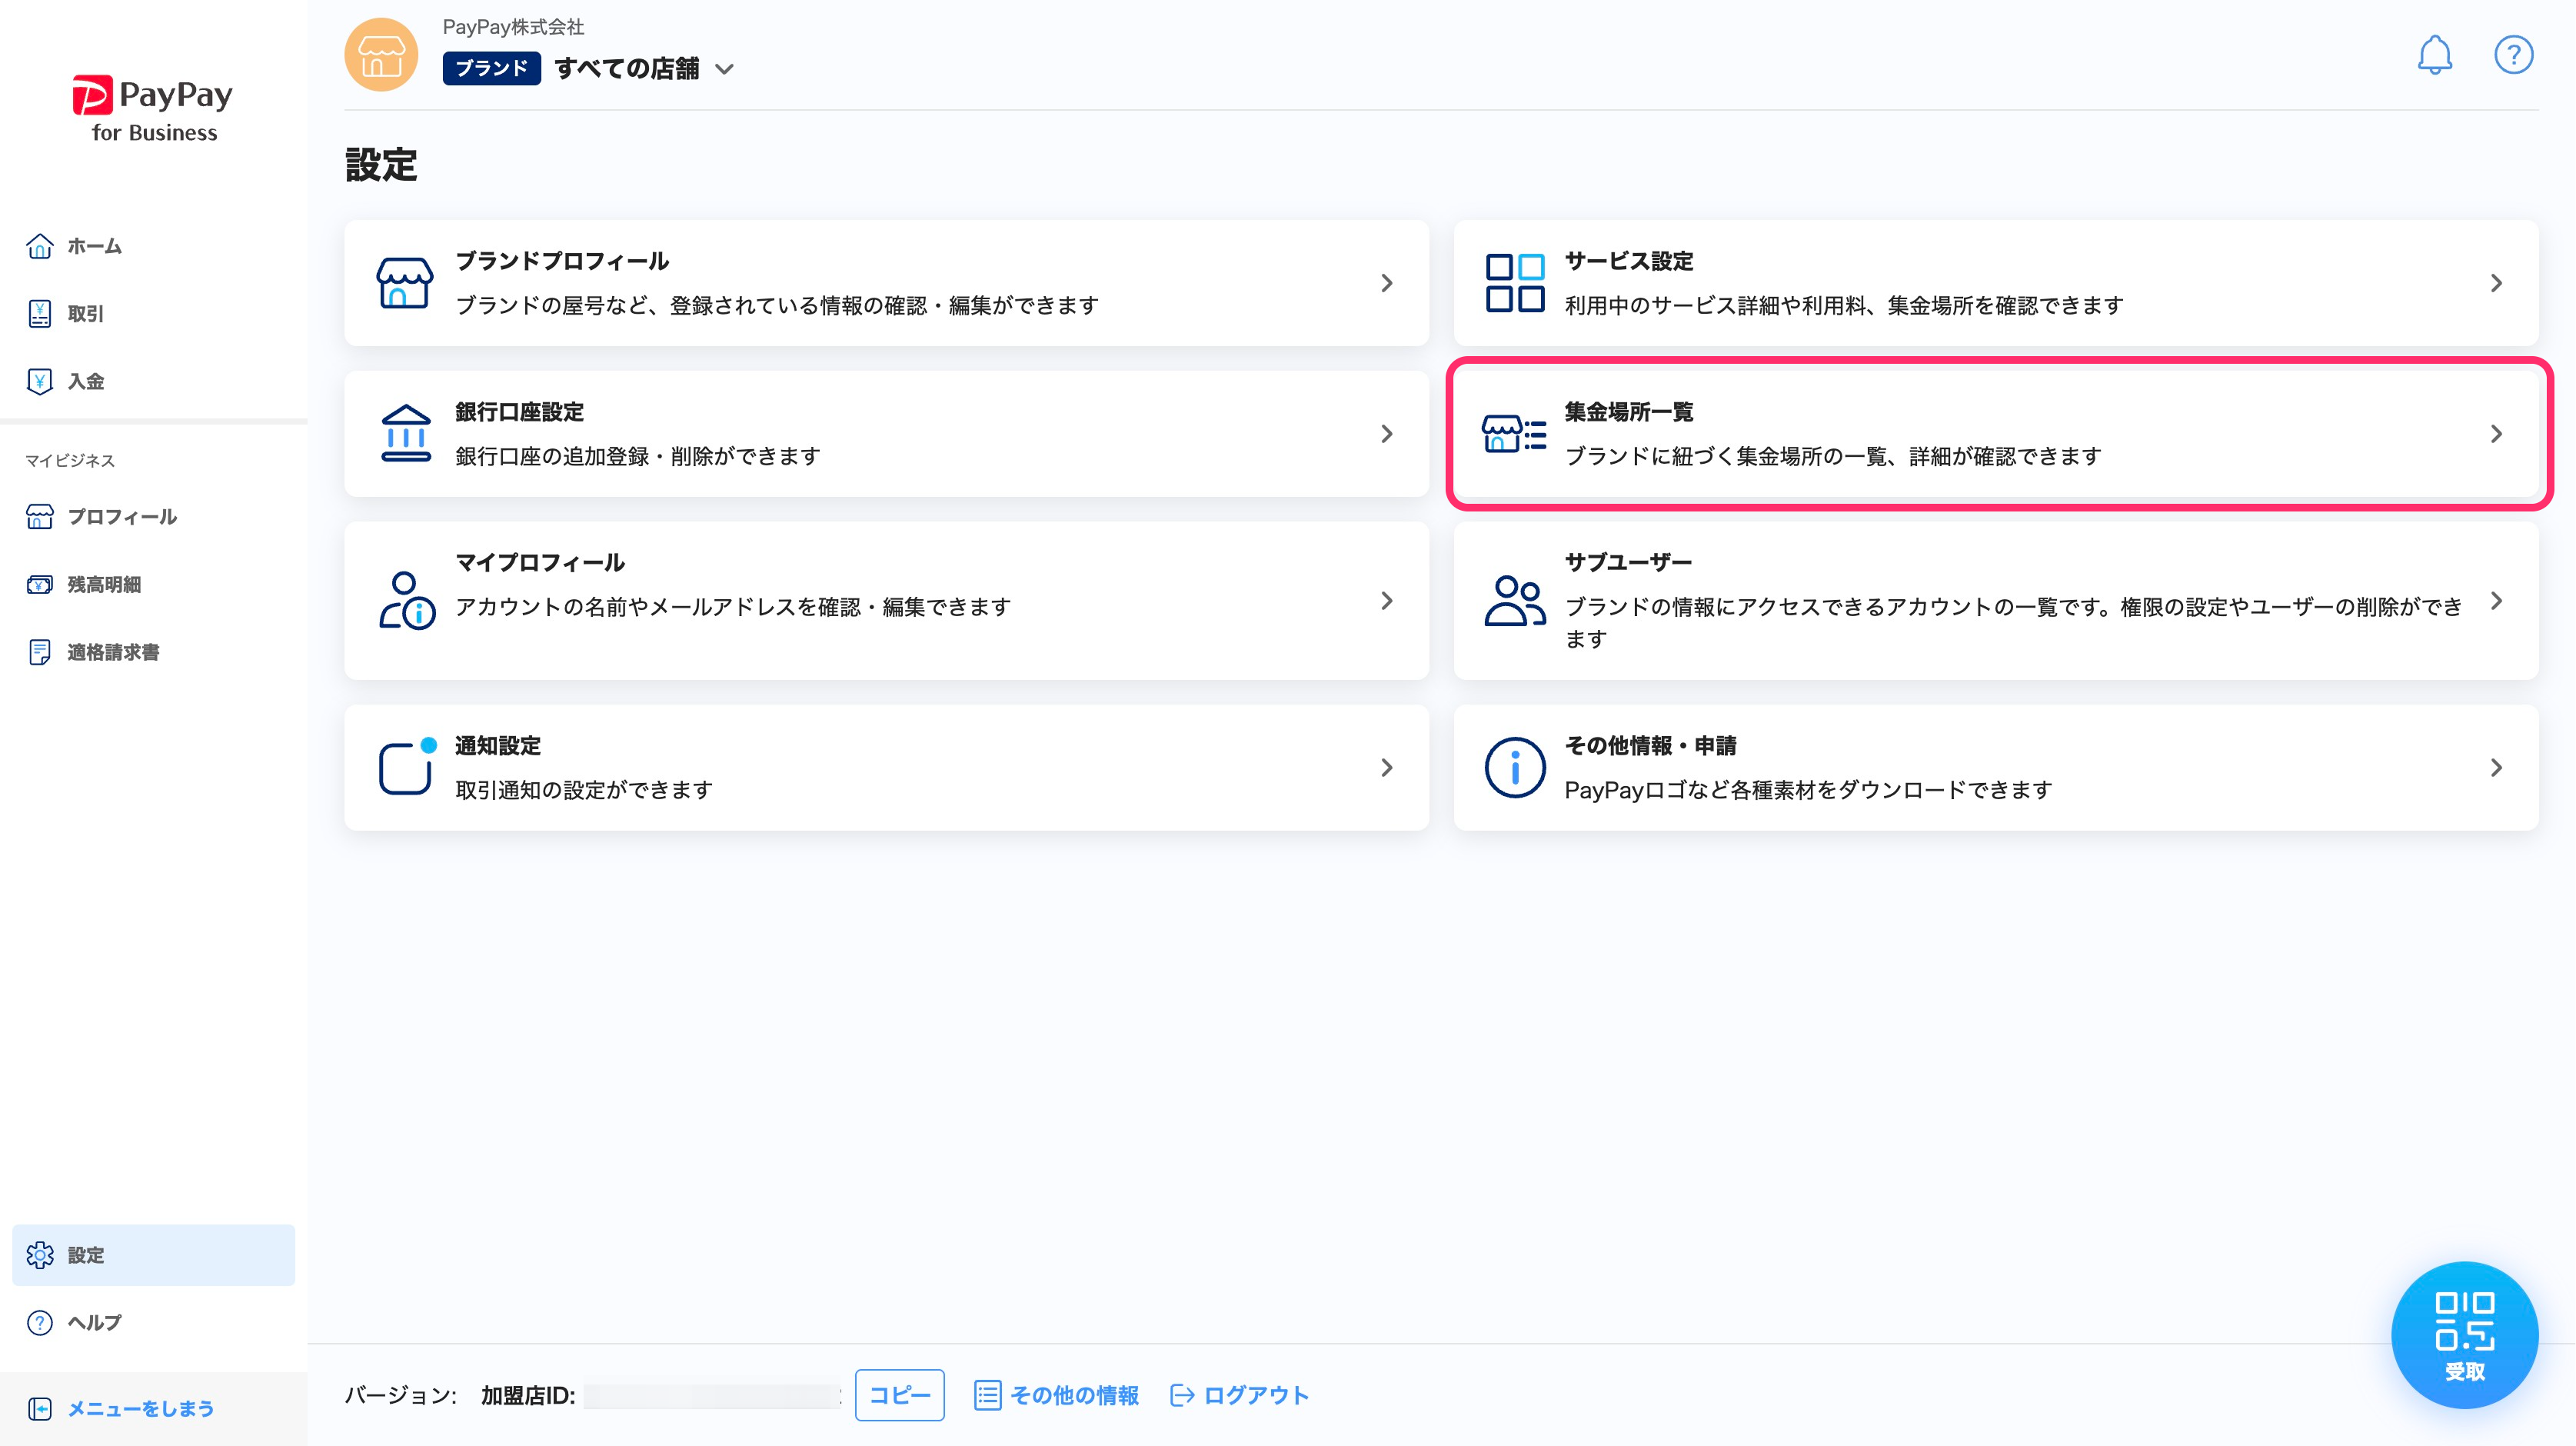2576x1446 pixels.
Task: Click the 通知設定 card chevron arrow
Action: click(x=1386, y=768)
